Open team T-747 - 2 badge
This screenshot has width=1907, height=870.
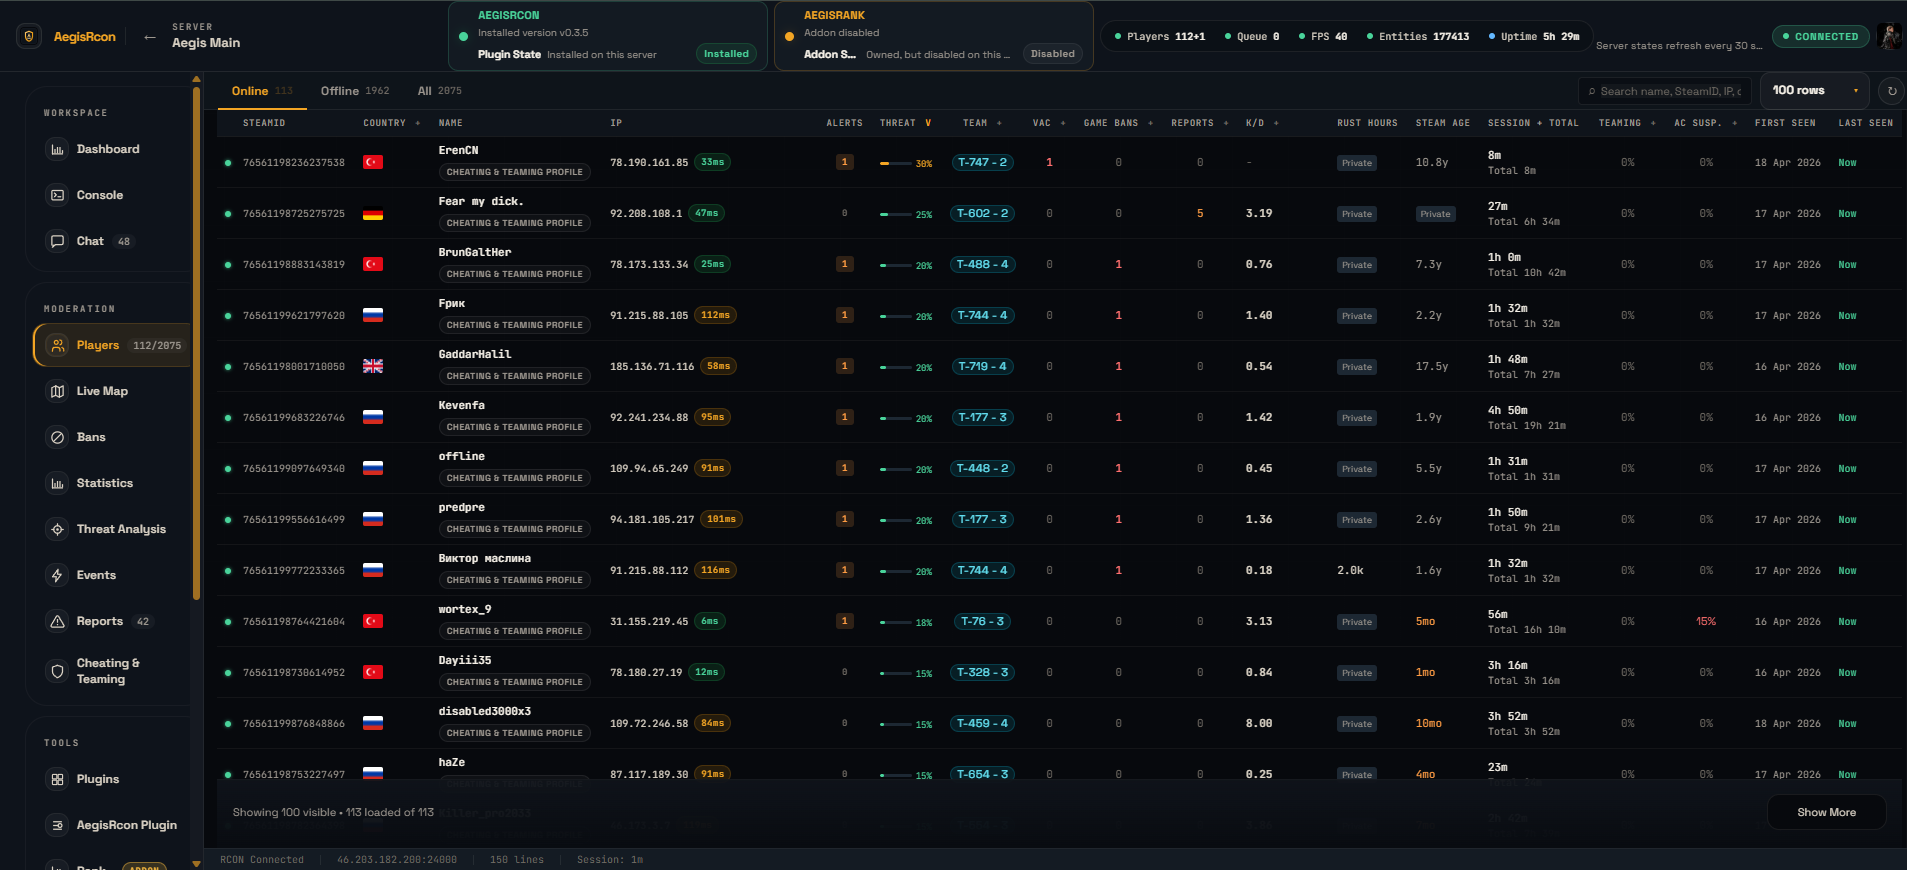click(x=982, y=162)
